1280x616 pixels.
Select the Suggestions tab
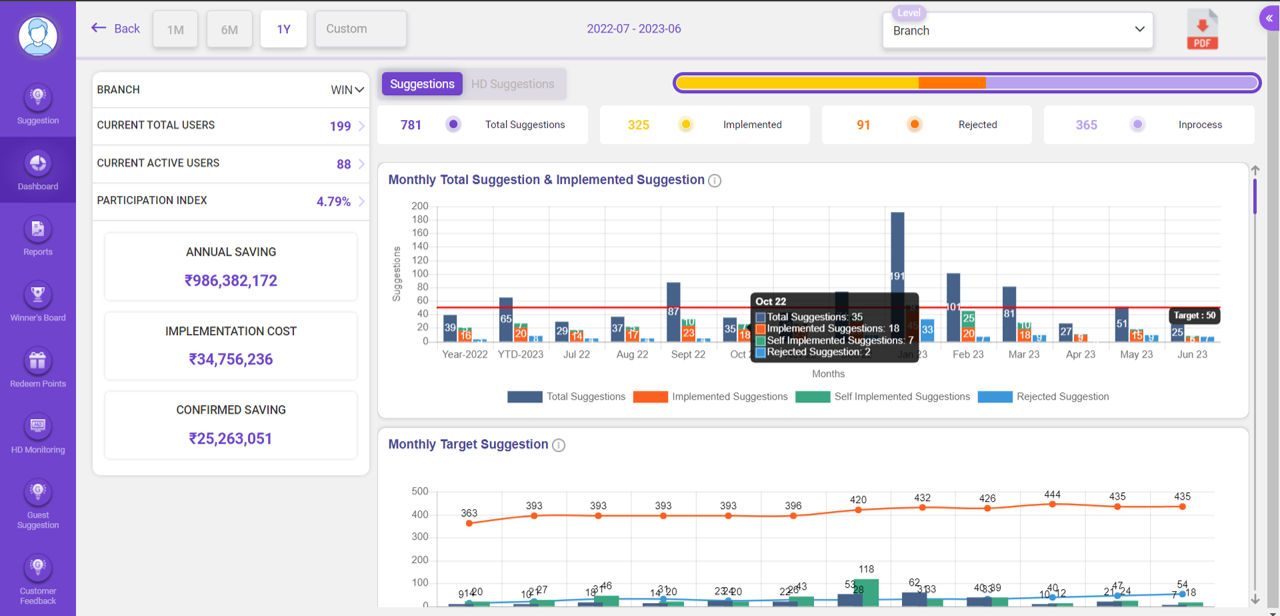421,84
